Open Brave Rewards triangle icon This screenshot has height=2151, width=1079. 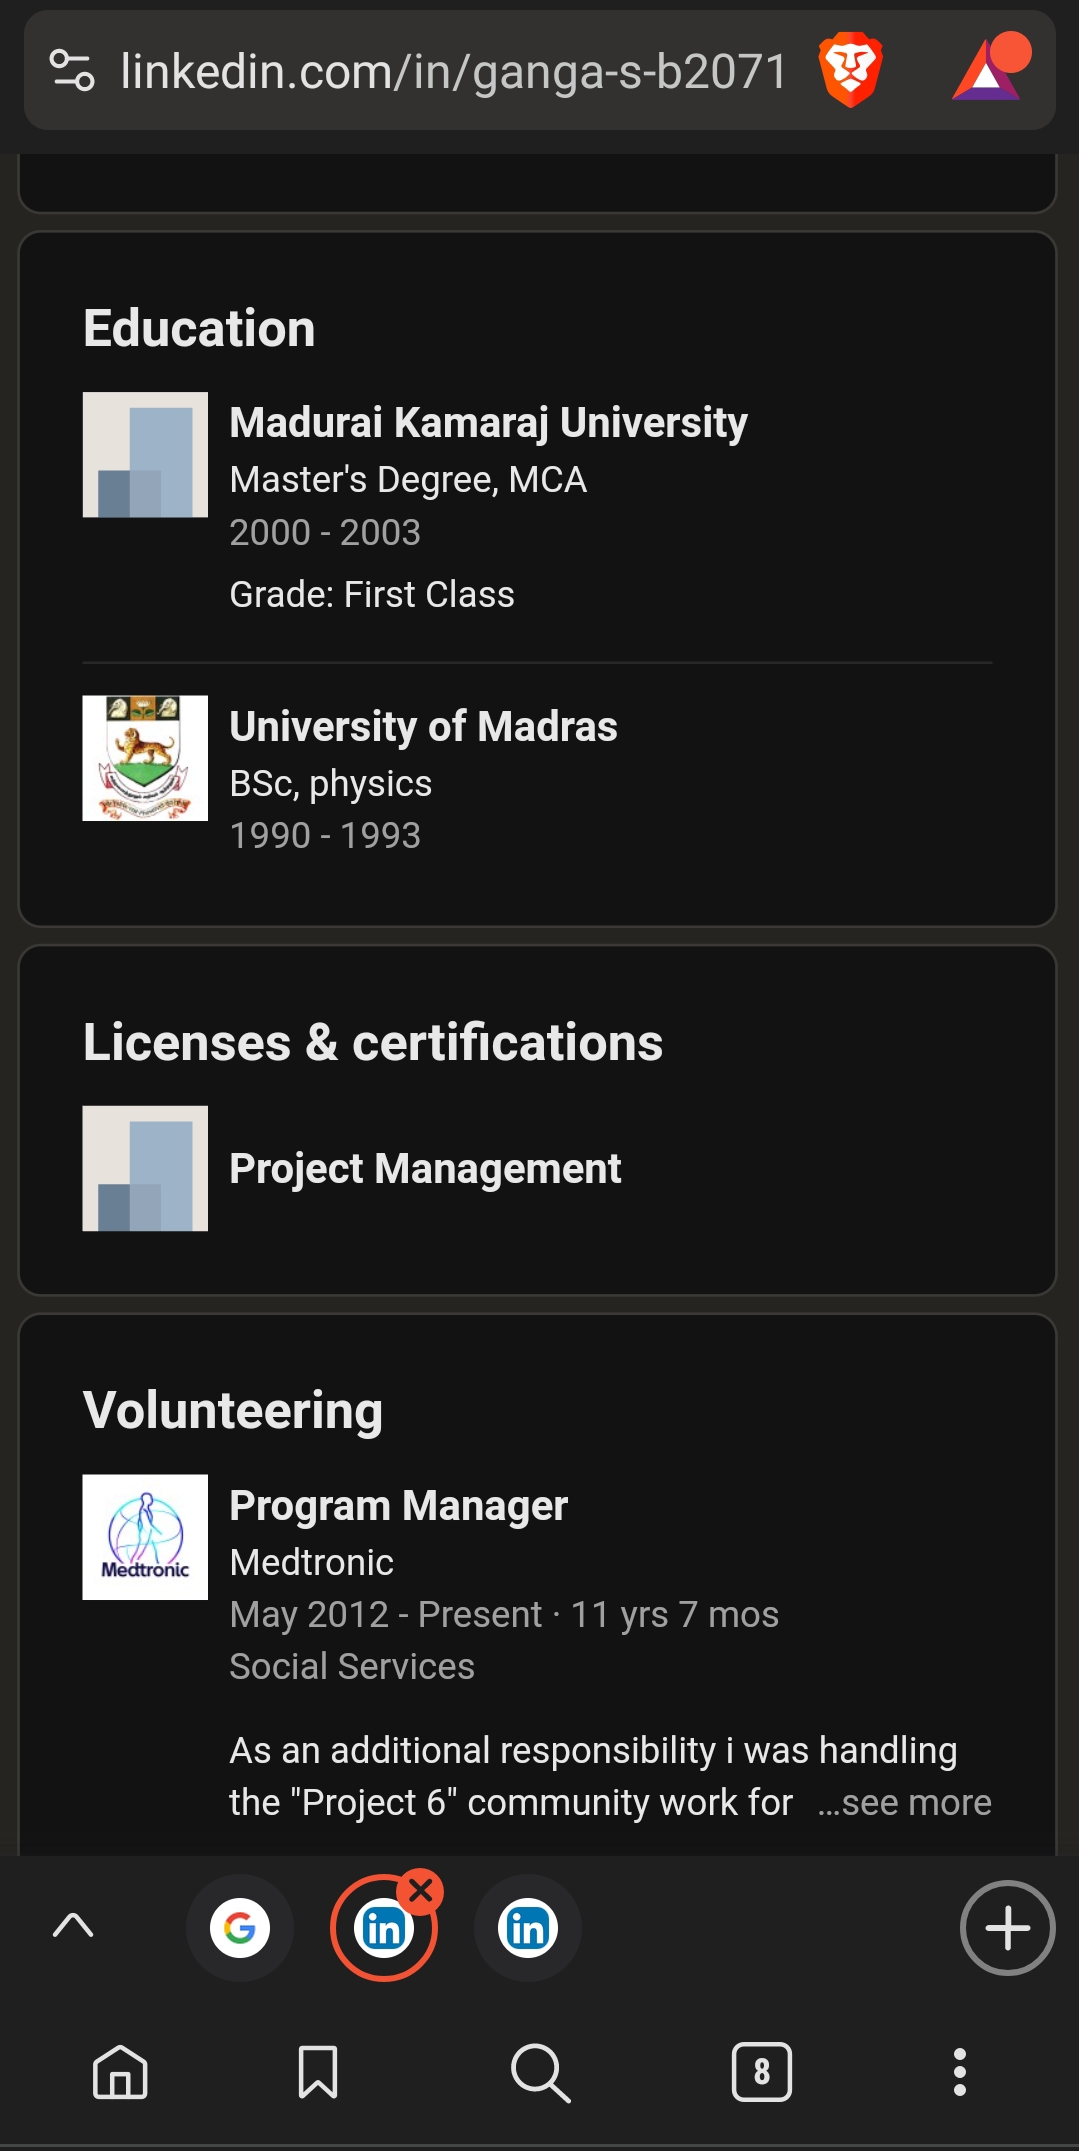click(988, 70)
